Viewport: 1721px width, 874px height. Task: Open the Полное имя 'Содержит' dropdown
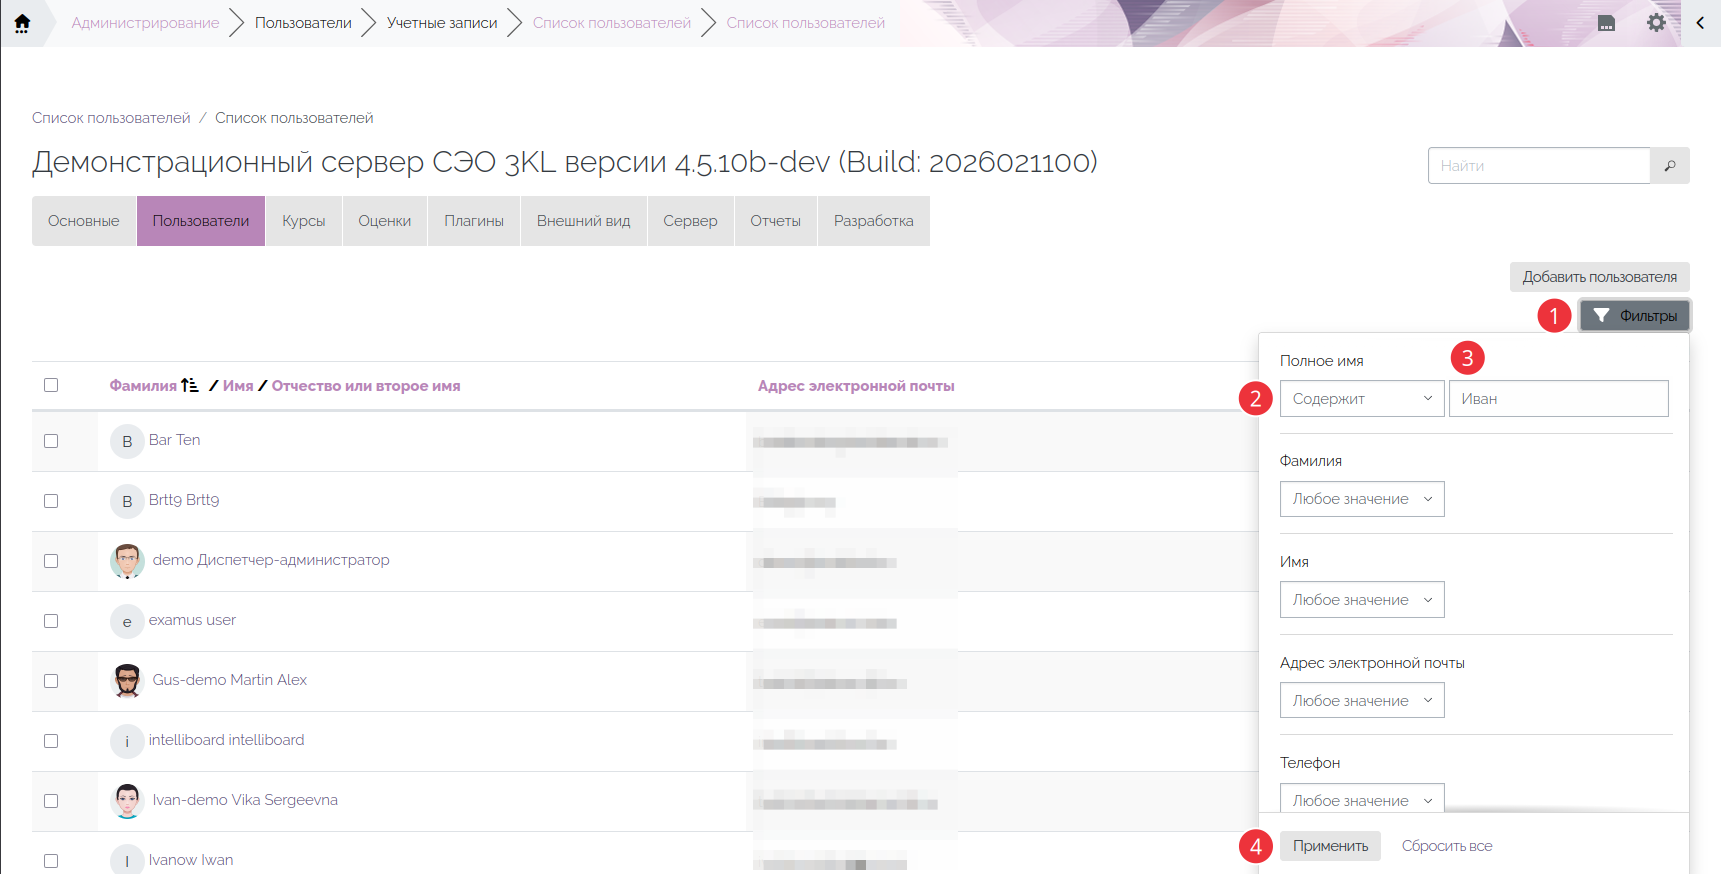1361,399
